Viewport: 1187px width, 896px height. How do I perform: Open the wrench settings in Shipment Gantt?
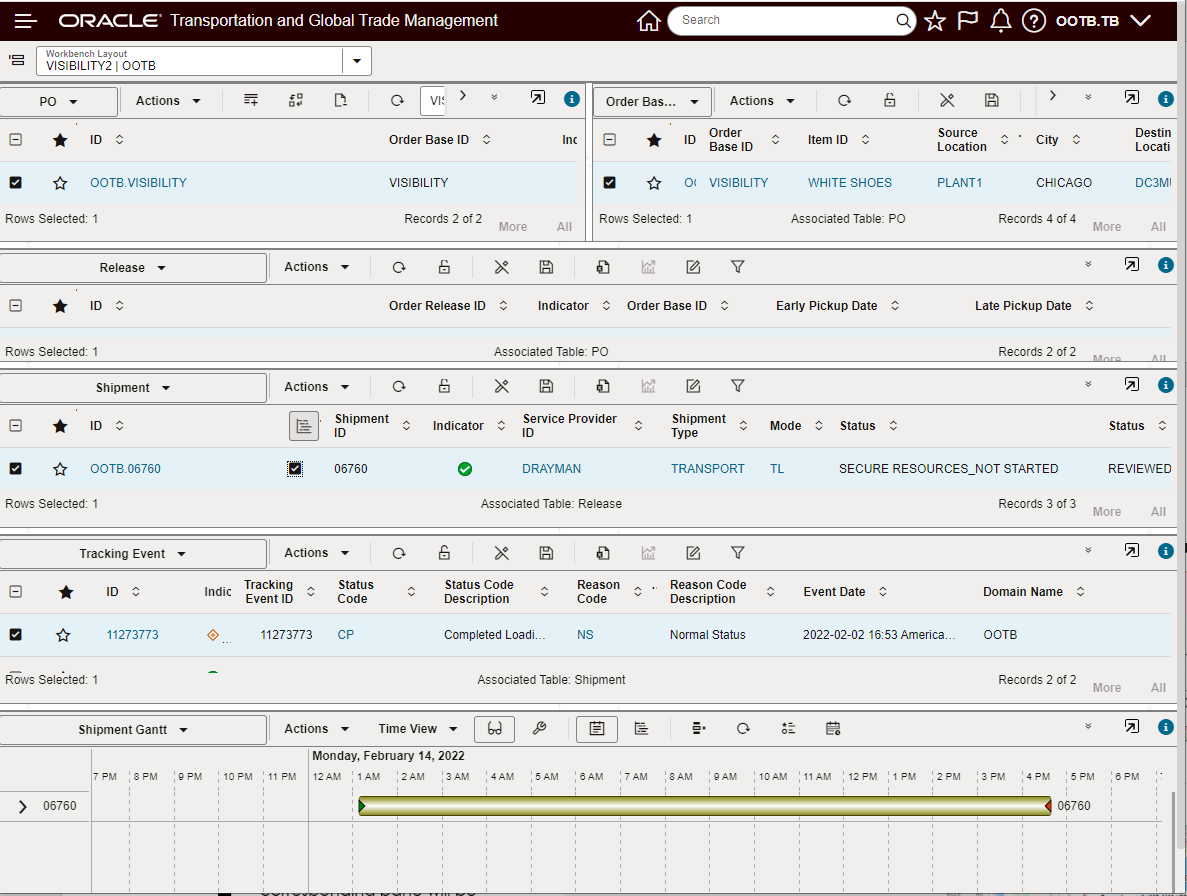pyautogui.click(x=539, y=729)
